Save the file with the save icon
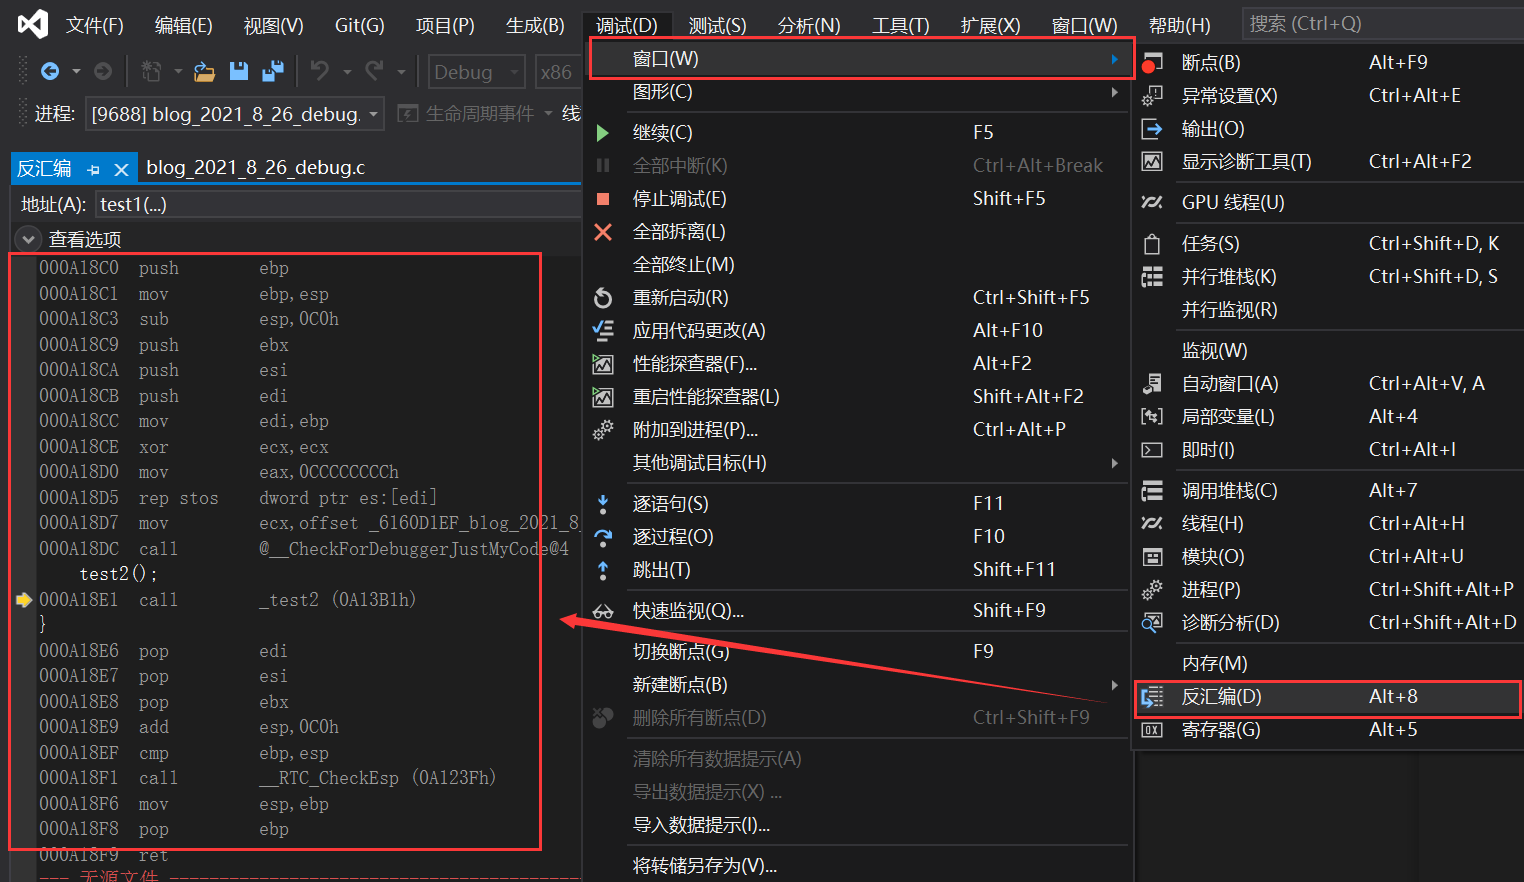 pyautogui.click(x=238, y=71)
